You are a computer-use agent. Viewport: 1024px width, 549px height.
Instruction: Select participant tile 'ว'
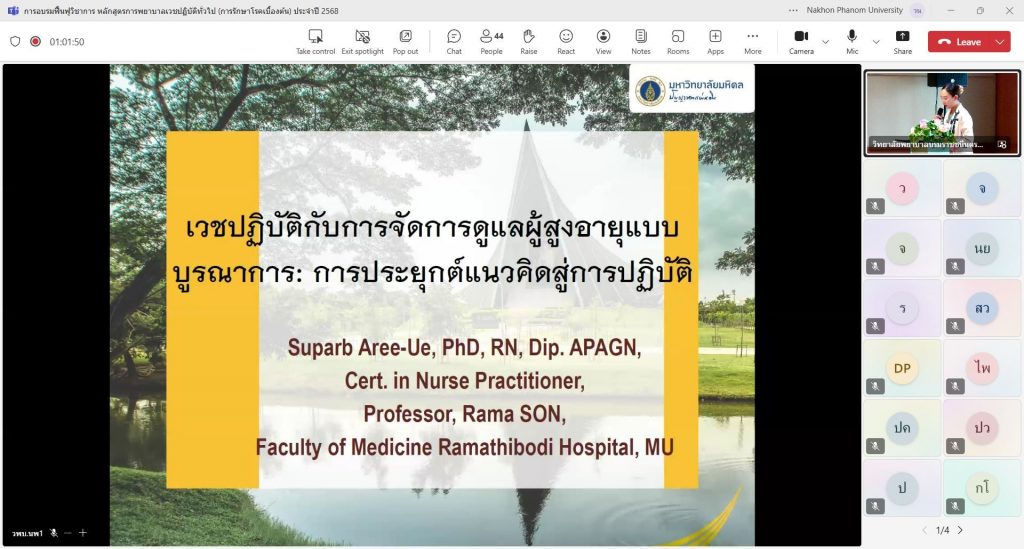pos(902,189)
